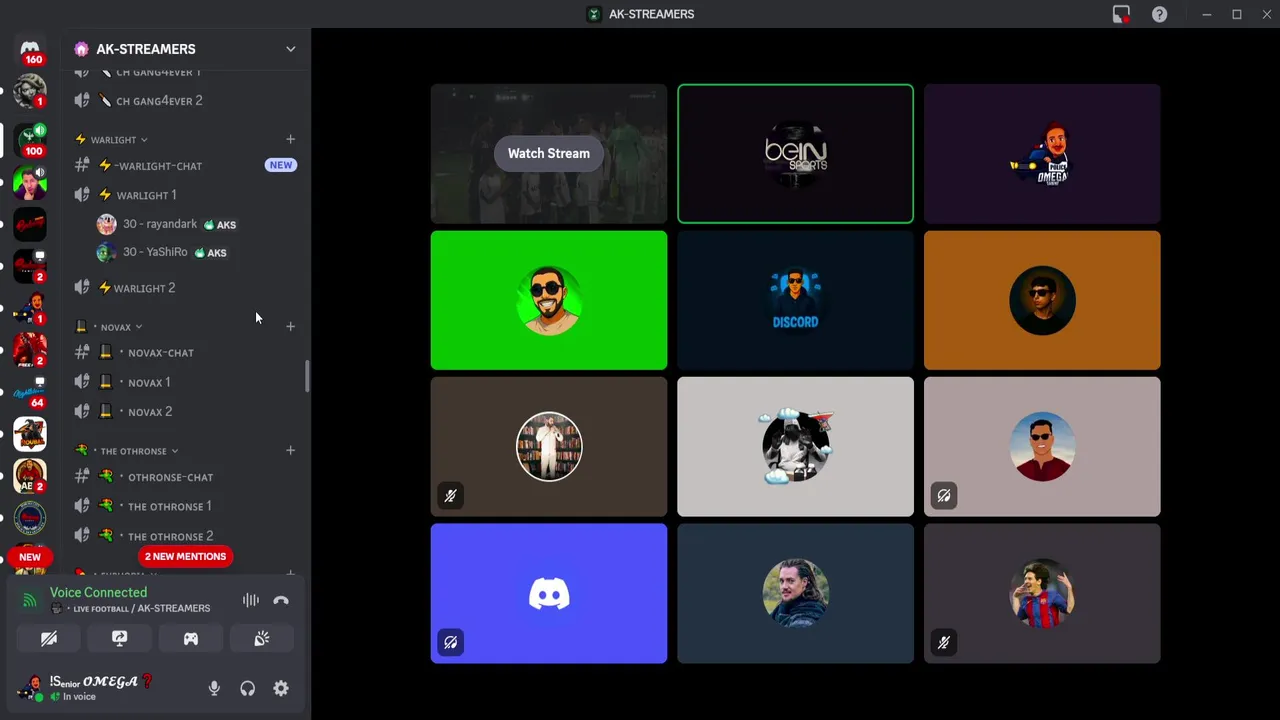Deafen with headphones icon
Viewport: 1280px width, 720px height.
coord(247,688)
